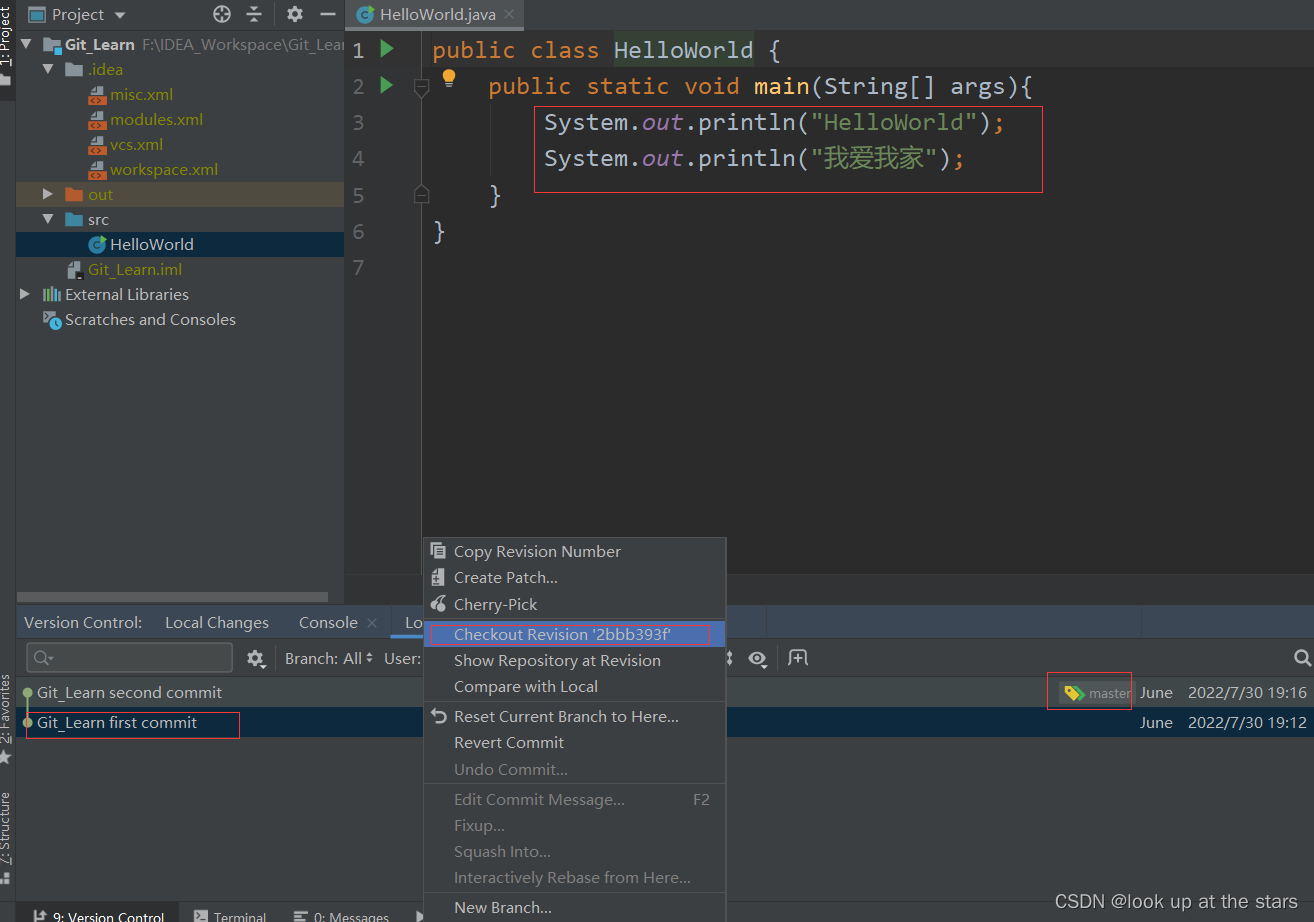The height and width of the screenshot is (922, 1314).
Task: Fold main method at line 2 marker
Action: pyautogui.click(x=421, y=88)
